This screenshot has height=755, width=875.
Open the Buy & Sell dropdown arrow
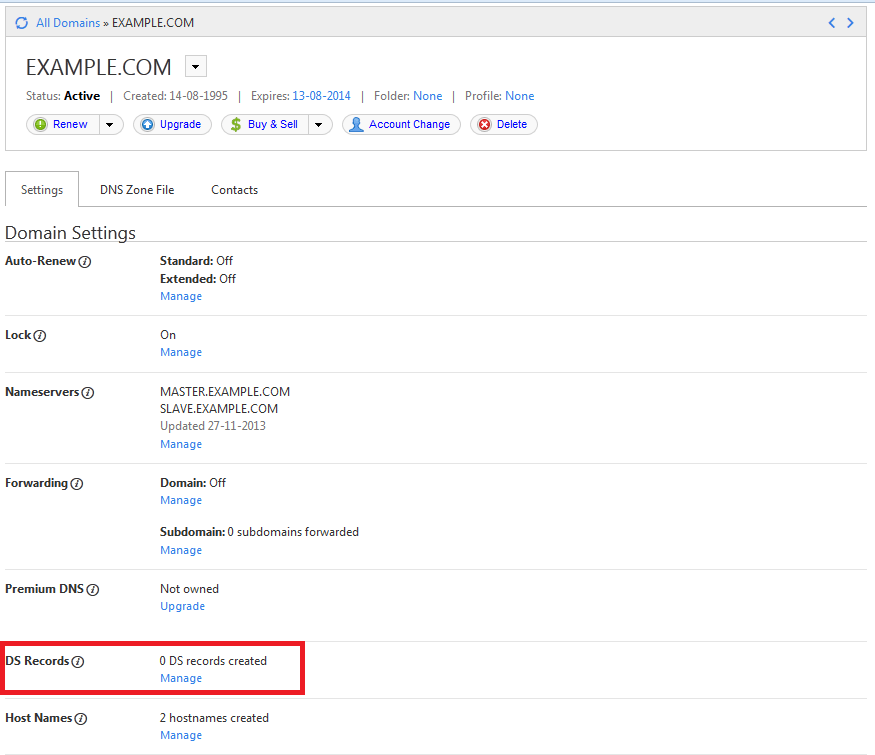318,124
